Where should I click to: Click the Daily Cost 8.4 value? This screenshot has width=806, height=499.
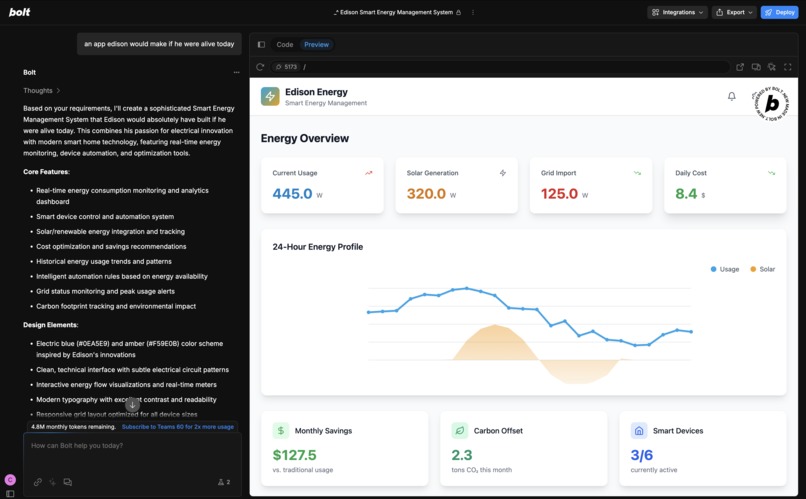tap(686, 194)
